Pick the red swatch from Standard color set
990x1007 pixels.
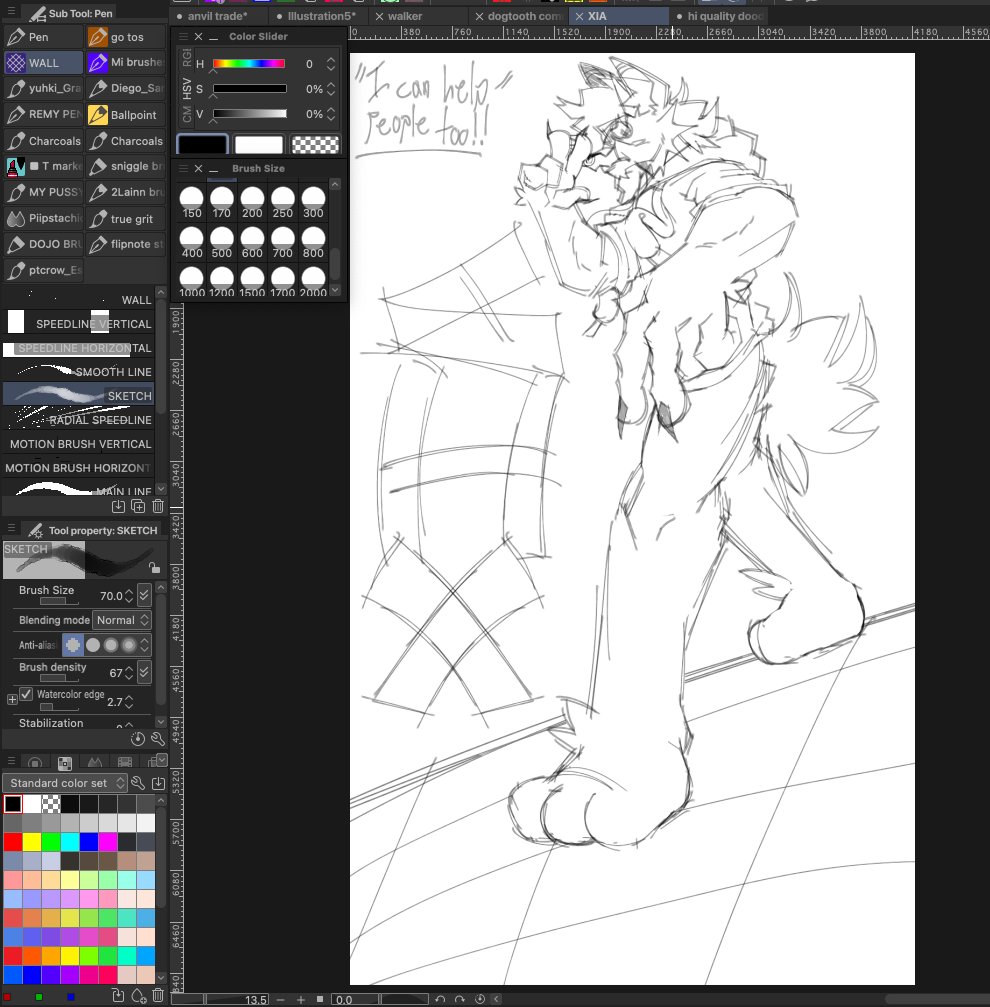pos(11,842)
